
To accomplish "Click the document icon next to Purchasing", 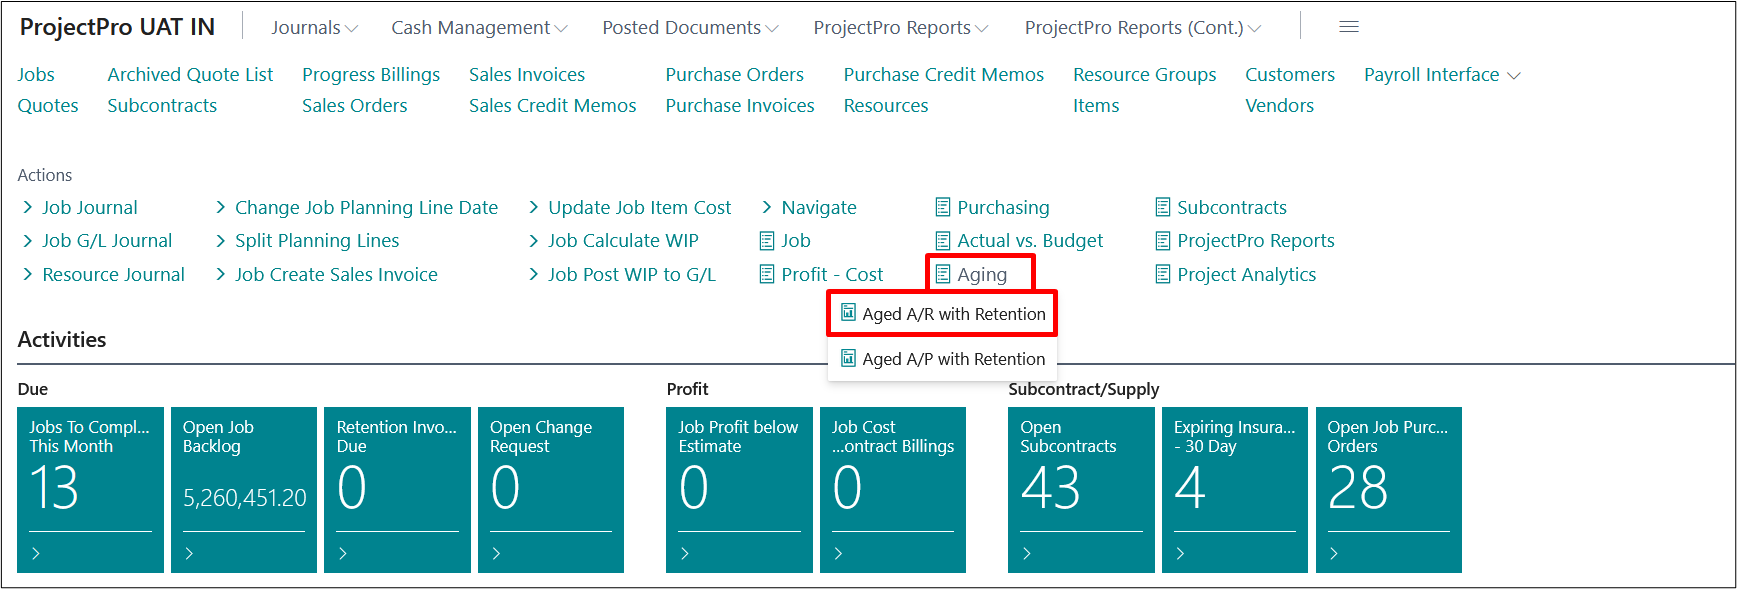I will (942, 207).
